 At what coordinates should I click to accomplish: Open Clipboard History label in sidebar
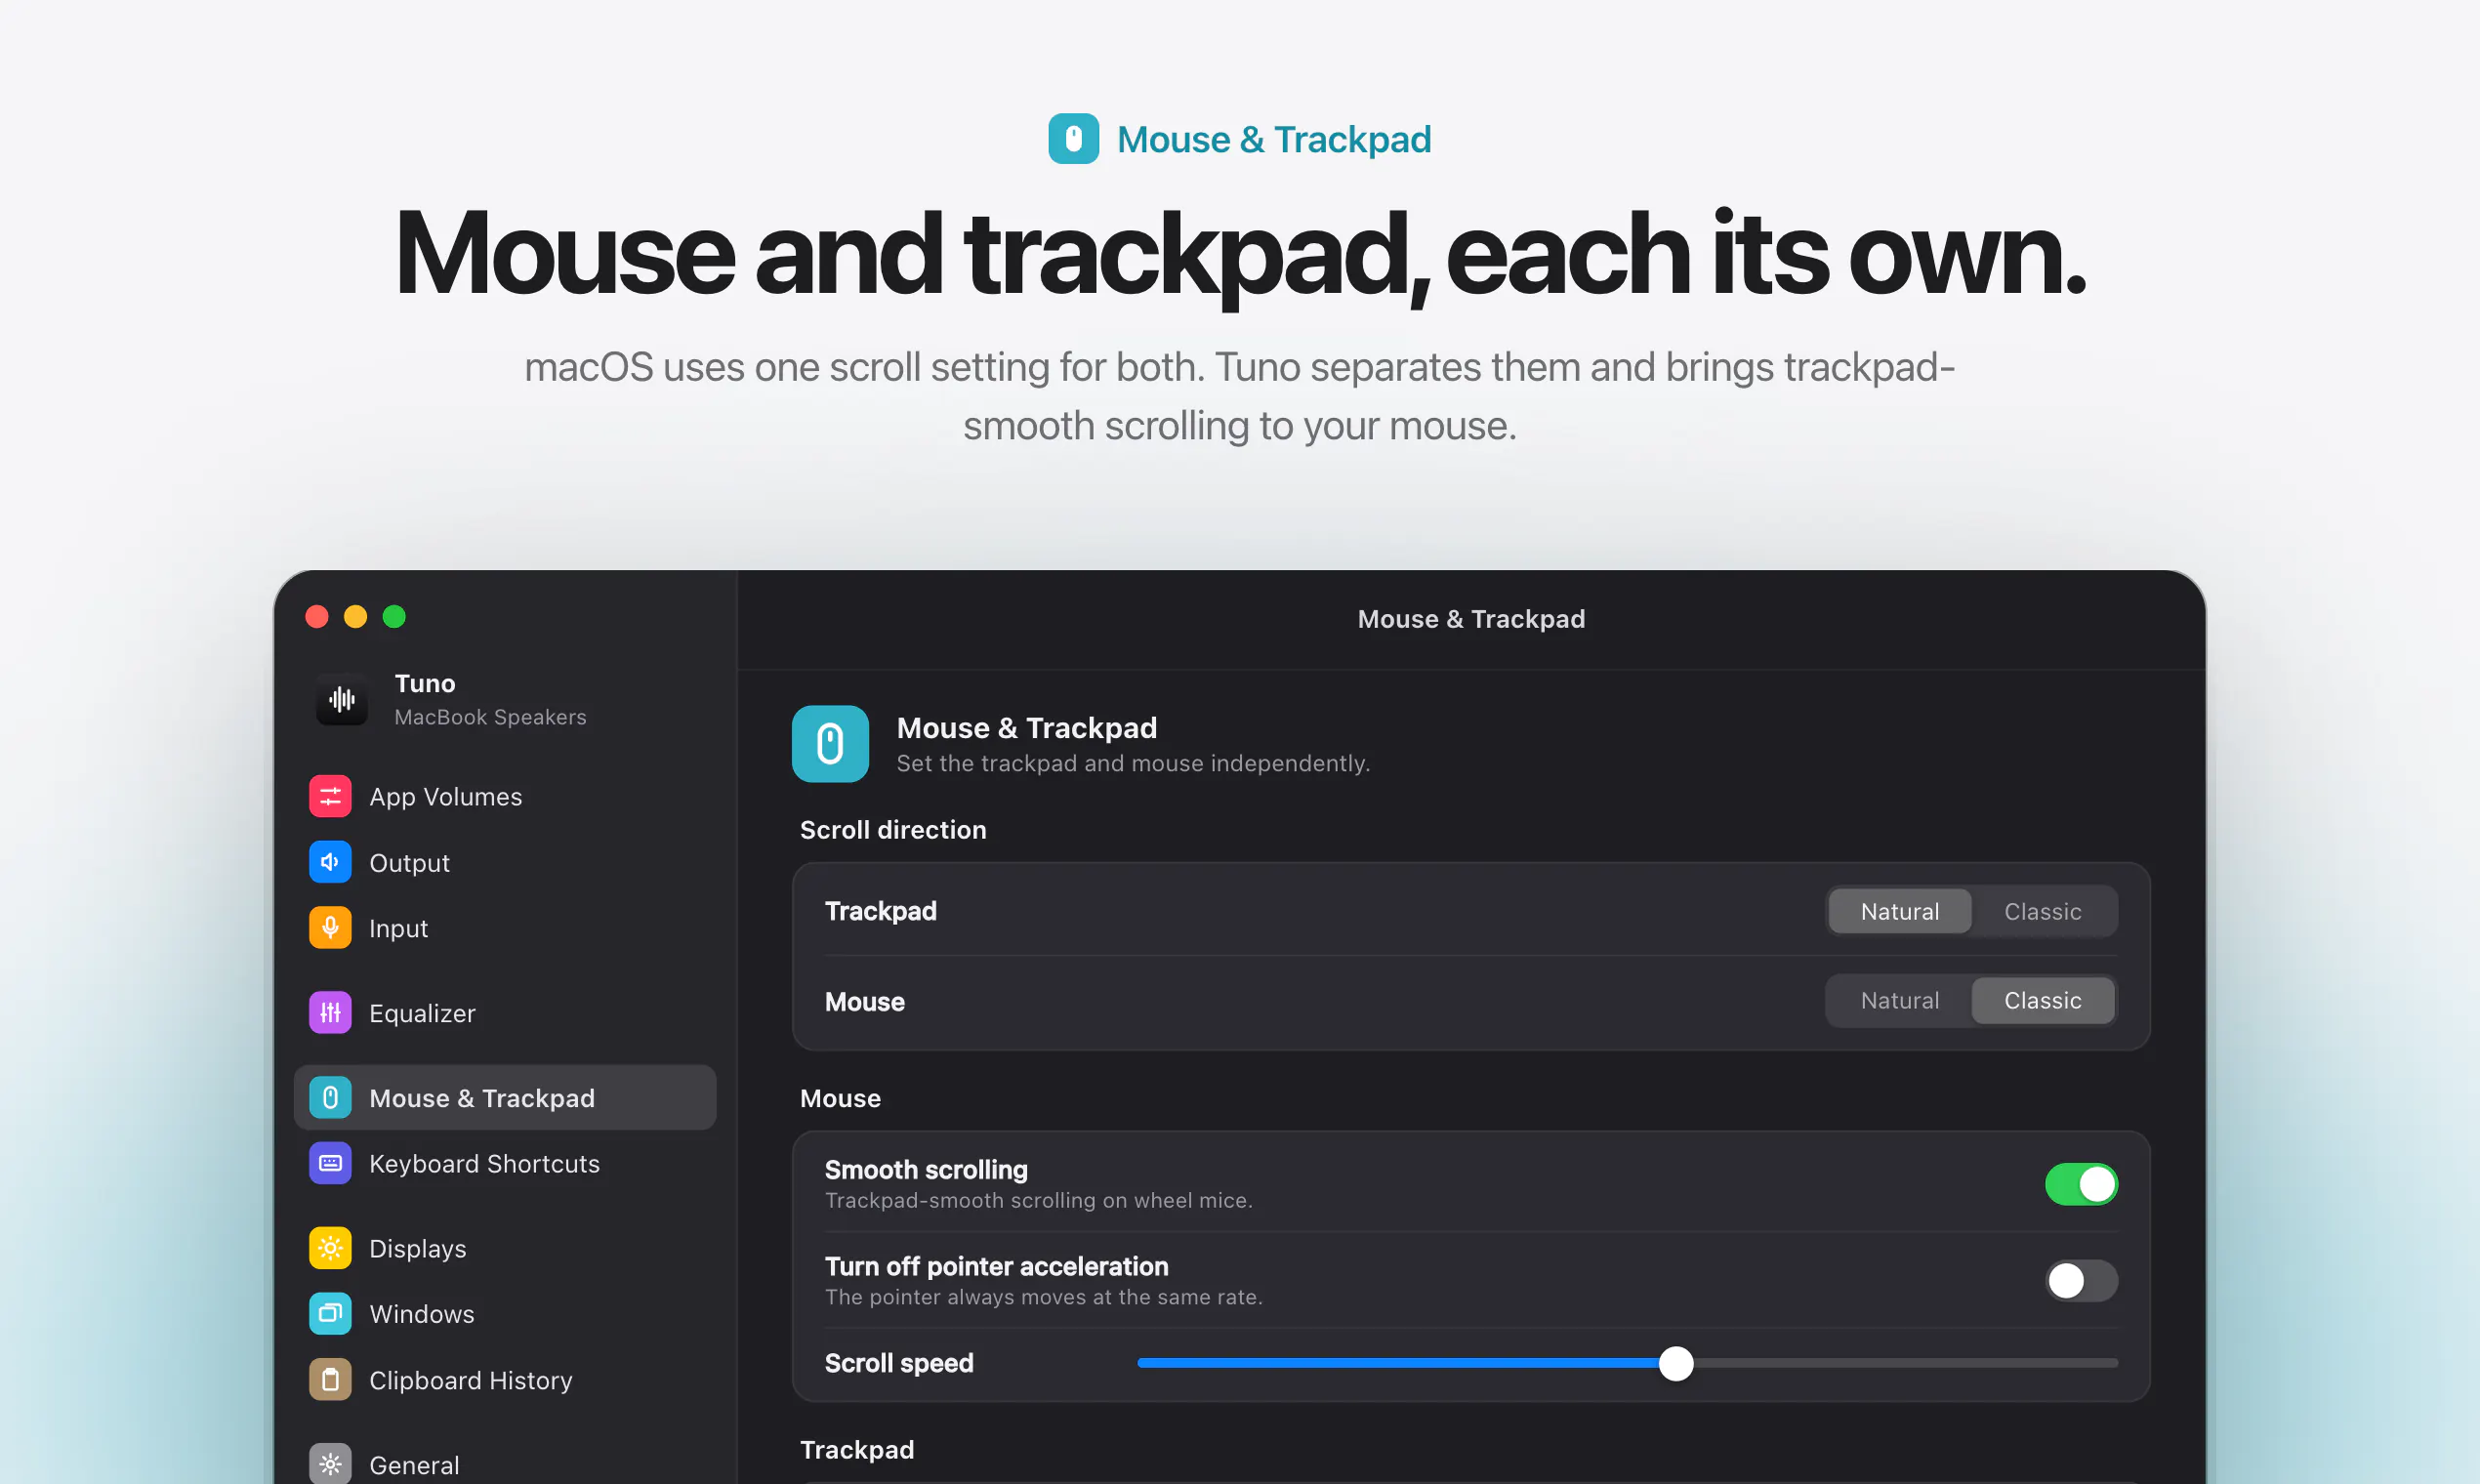(x=470, y=1380)
